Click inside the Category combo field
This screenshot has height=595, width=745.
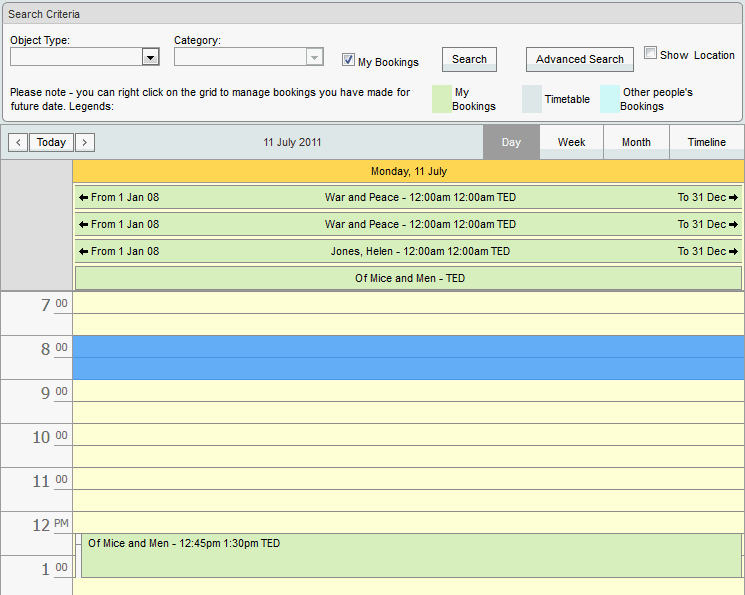tap(240, 57)
